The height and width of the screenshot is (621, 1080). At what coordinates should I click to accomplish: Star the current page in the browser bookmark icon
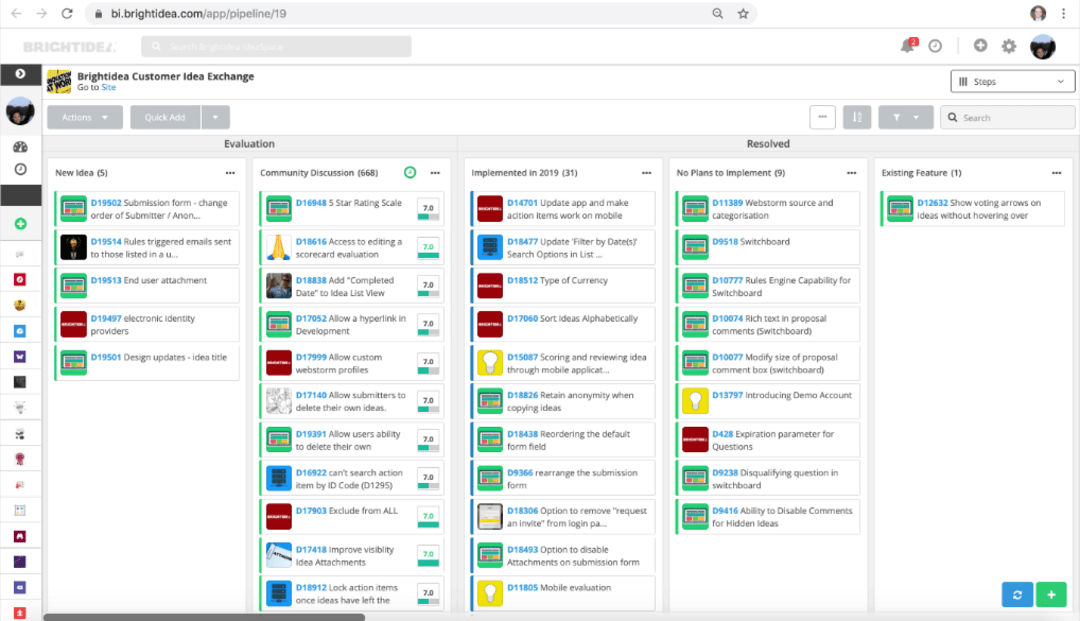[742, 13]
